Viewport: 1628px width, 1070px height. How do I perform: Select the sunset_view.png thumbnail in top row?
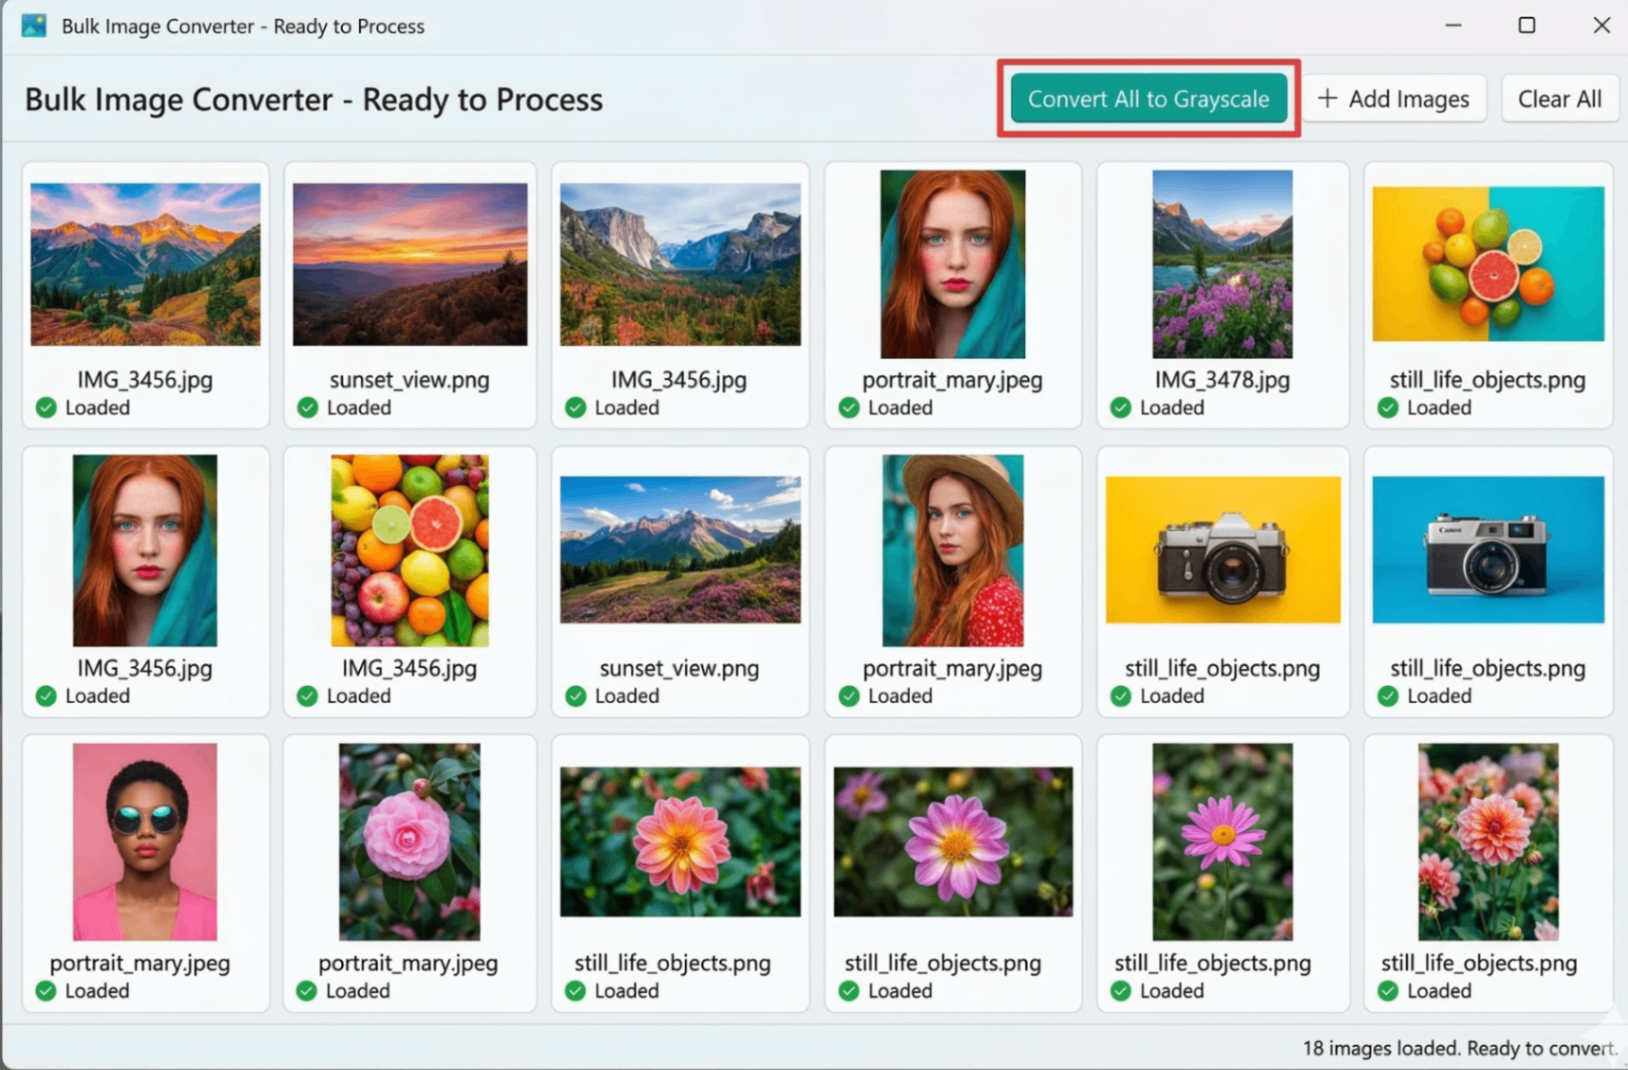(409, 263)
